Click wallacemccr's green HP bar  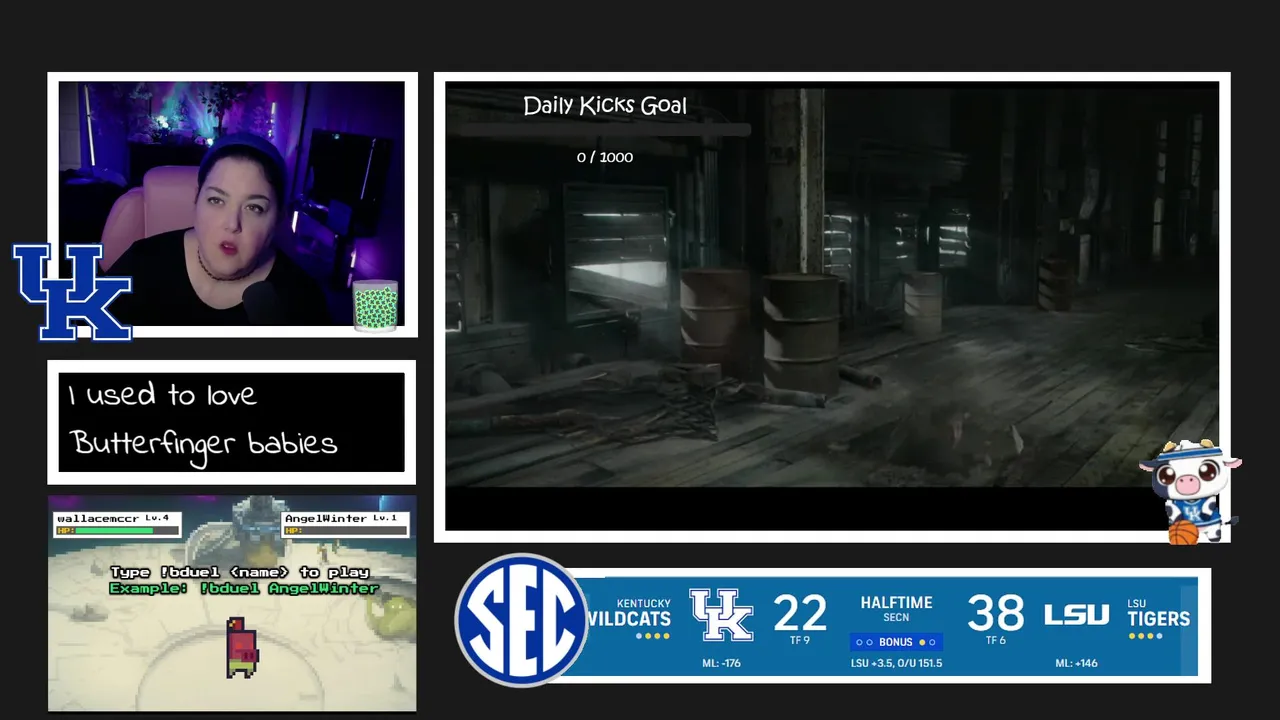(114, 531)
